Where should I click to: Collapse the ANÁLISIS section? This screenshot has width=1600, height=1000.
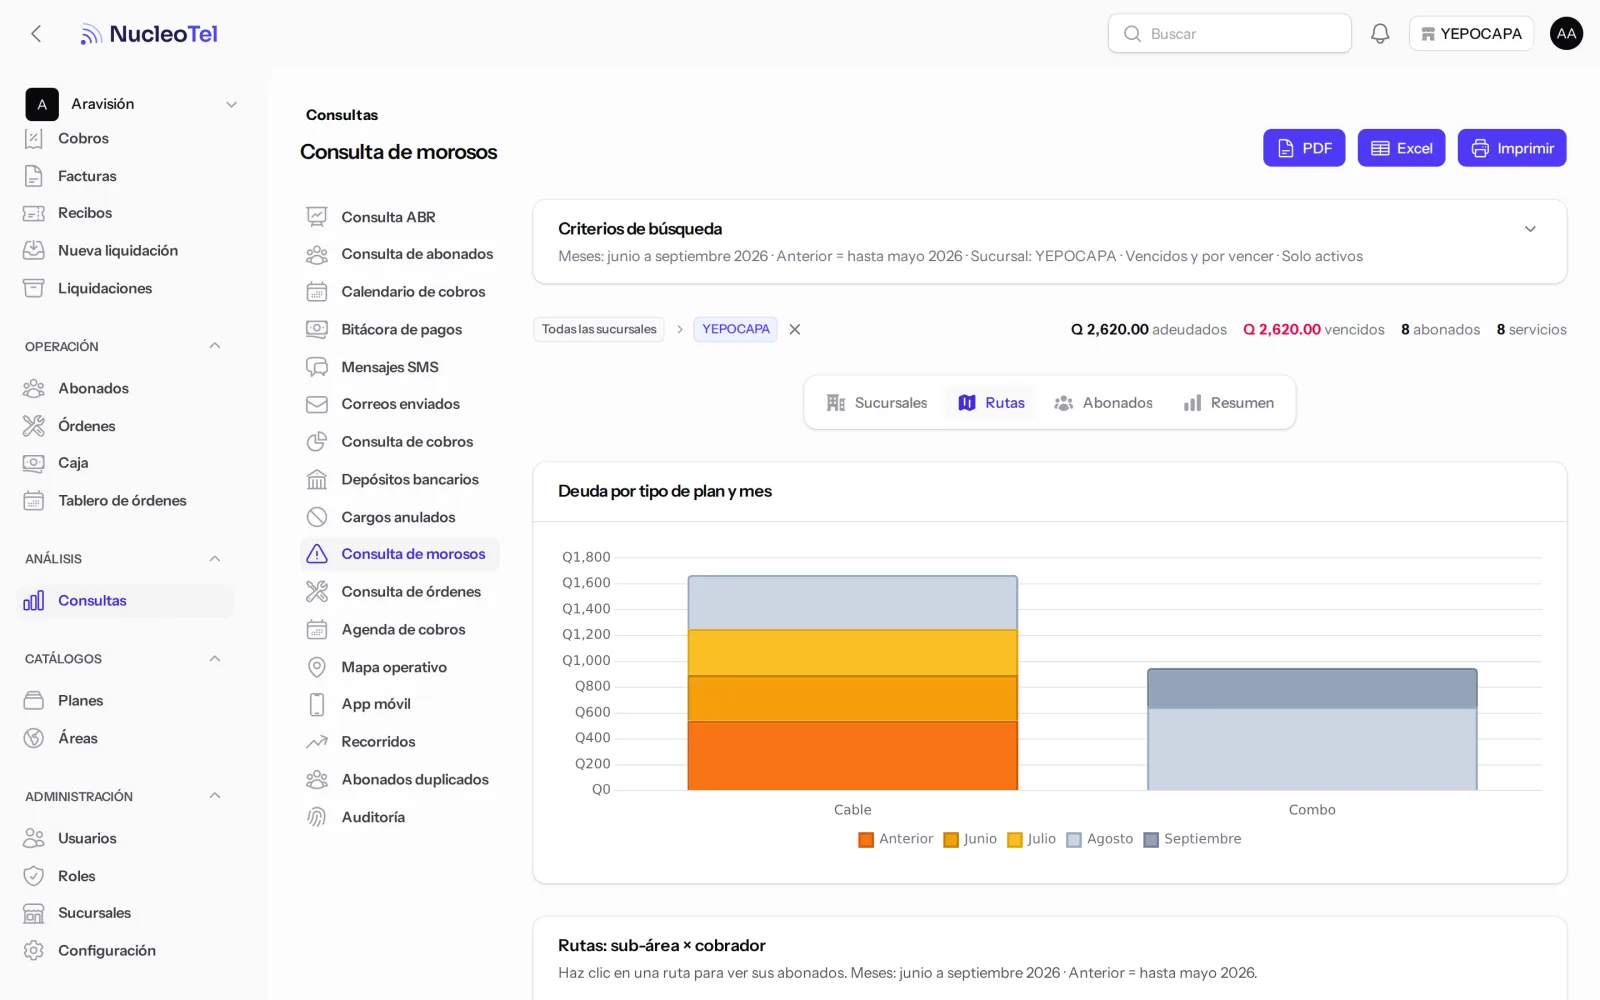pyautogui.click(x=214, y=559)
